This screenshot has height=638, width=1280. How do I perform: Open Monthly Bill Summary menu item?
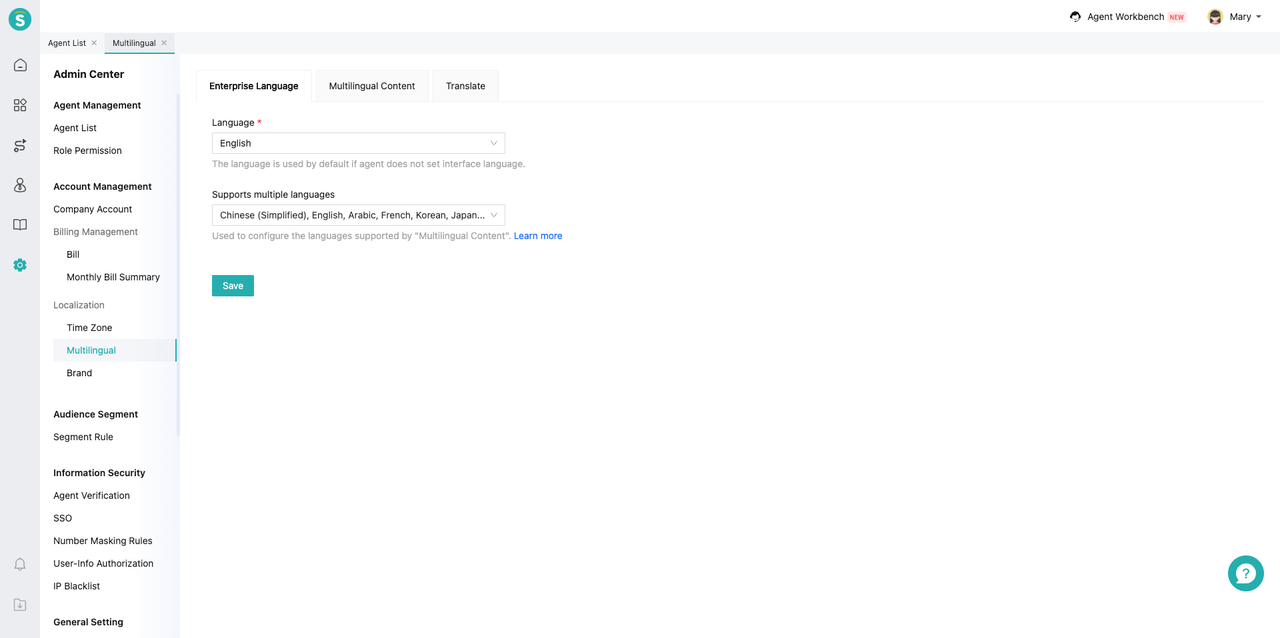pos(113,277)
